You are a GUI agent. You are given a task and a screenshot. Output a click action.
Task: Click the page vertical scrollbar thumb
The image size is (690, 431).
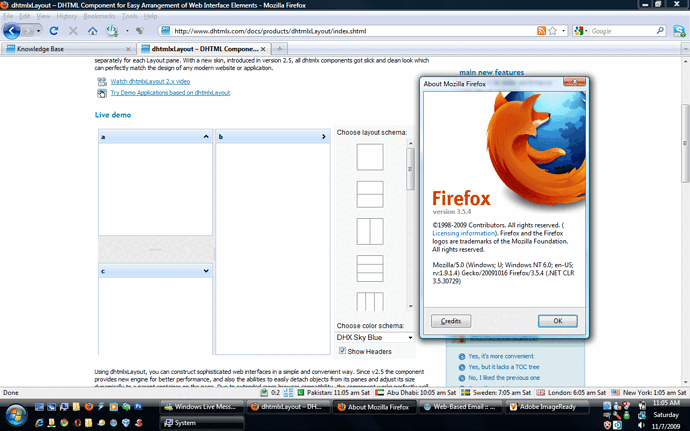685,143
